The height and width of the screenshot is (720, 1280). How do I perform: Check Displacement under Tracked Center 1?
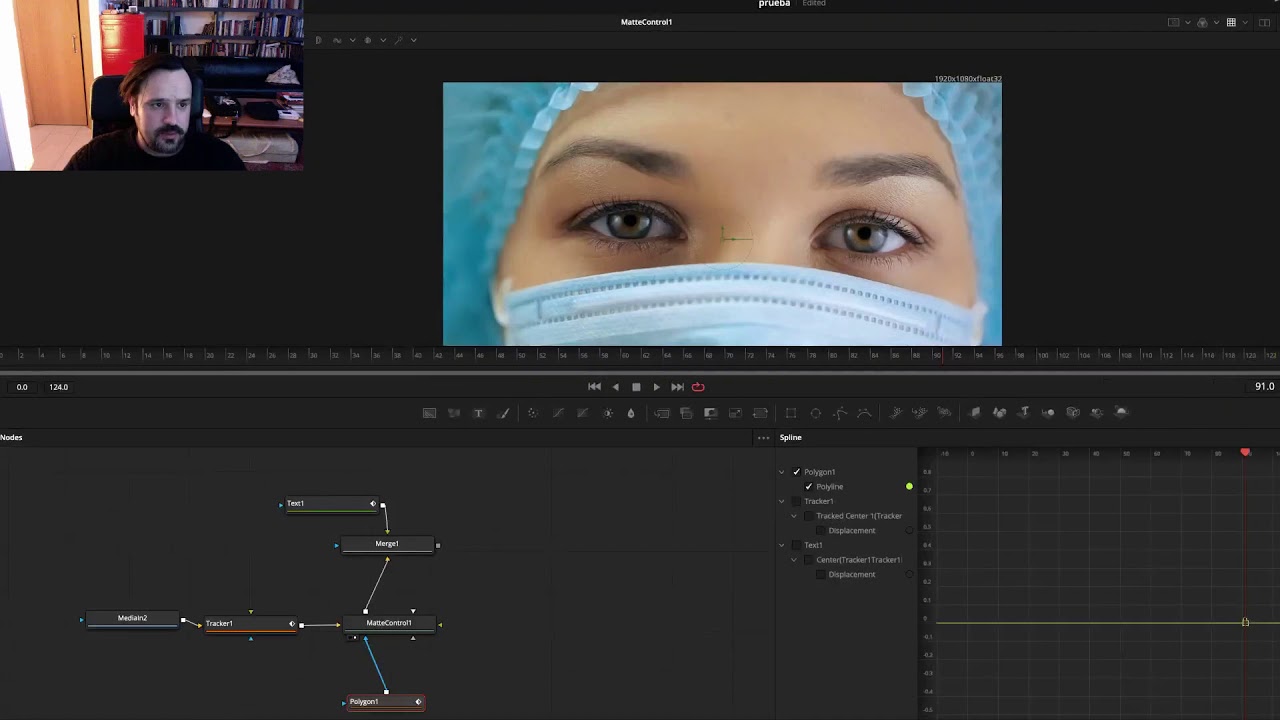pyautogui.click(x=821, y=531)
